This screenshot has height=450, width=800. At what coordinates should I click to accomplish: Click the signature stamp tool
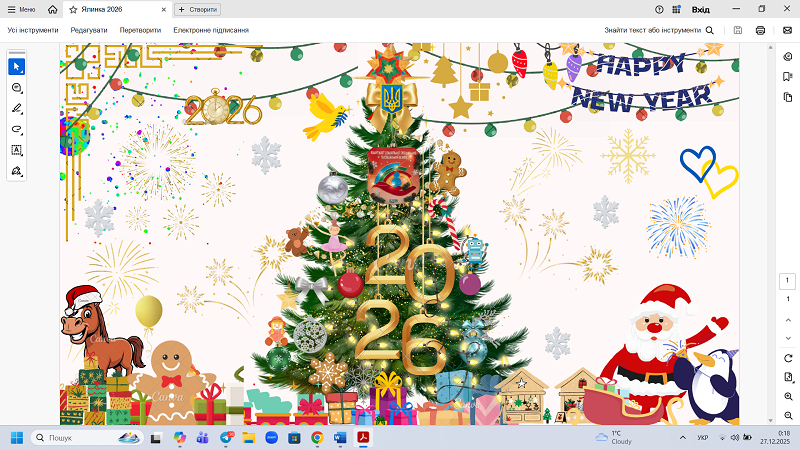[16, 171]
